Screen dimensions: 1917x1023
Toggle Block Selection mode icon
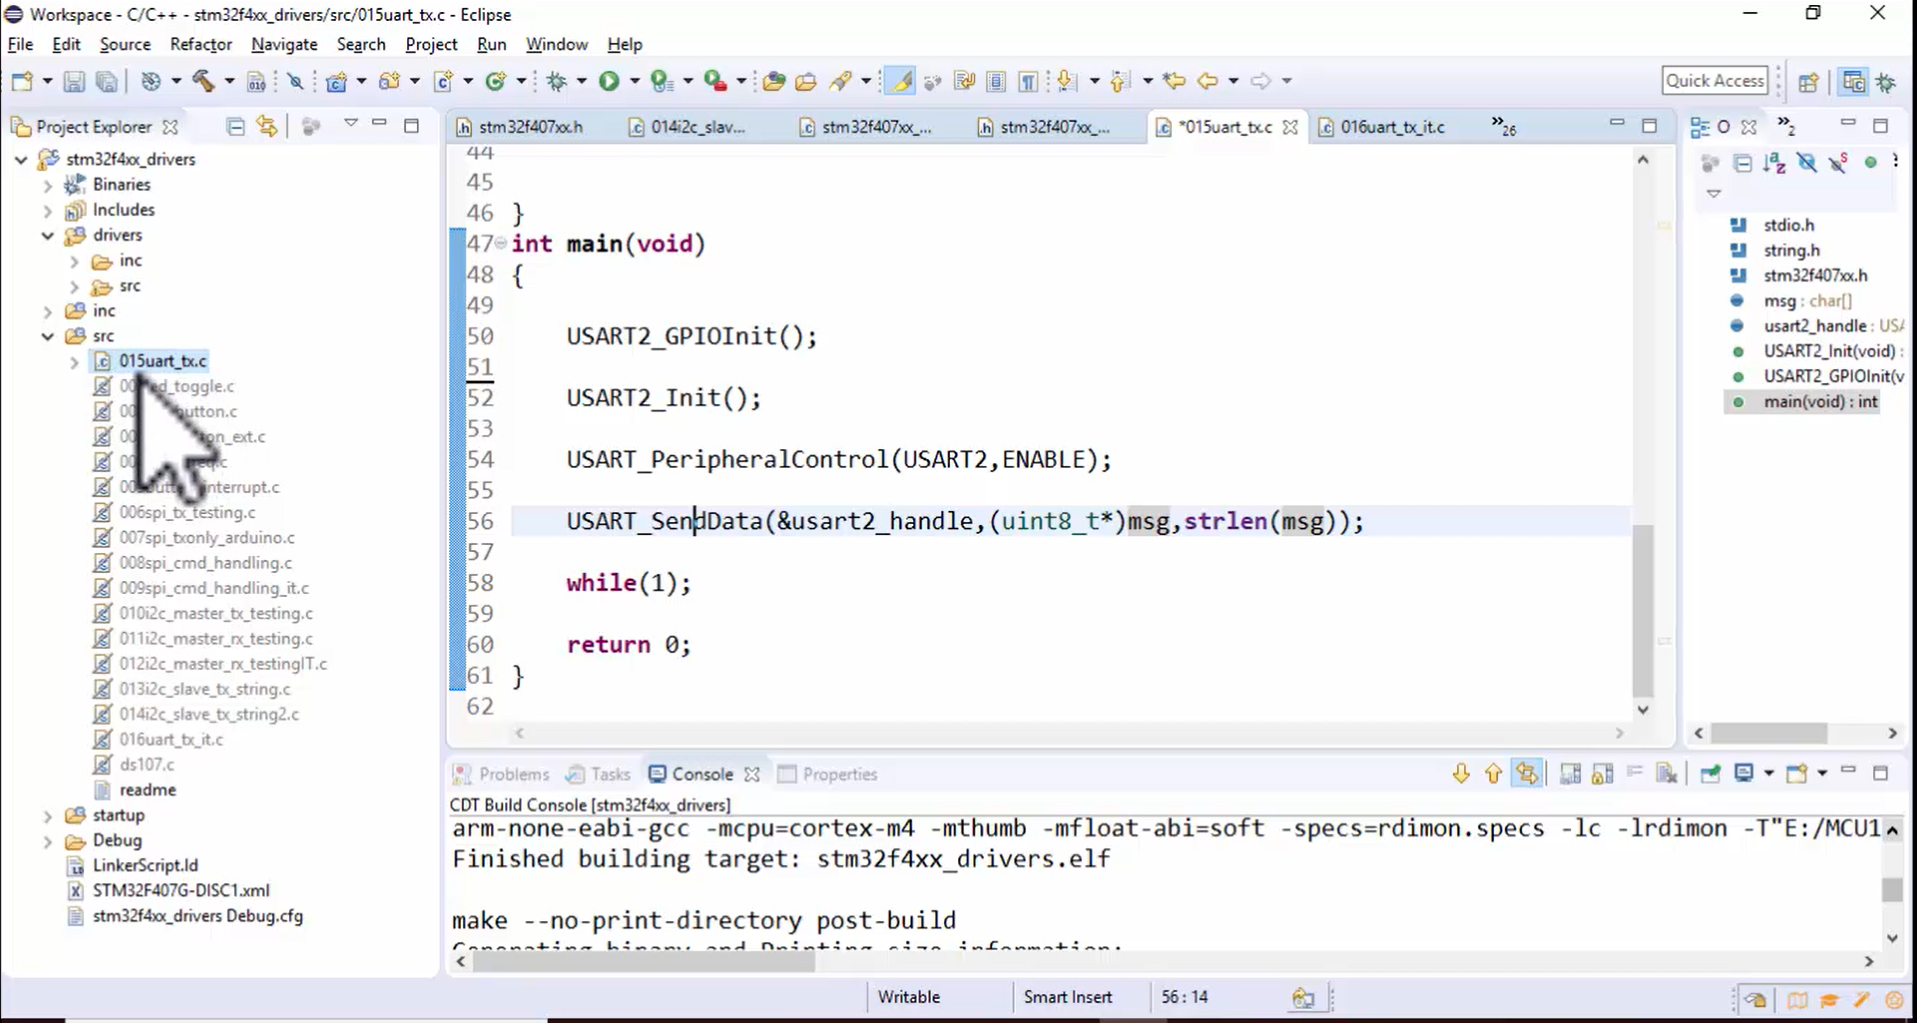pyautogui.click(x=996, y=81)
